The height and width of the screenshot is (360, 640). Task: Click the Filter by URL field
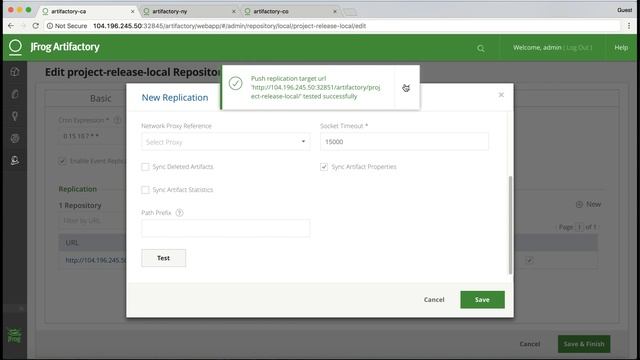click(92, 220)
